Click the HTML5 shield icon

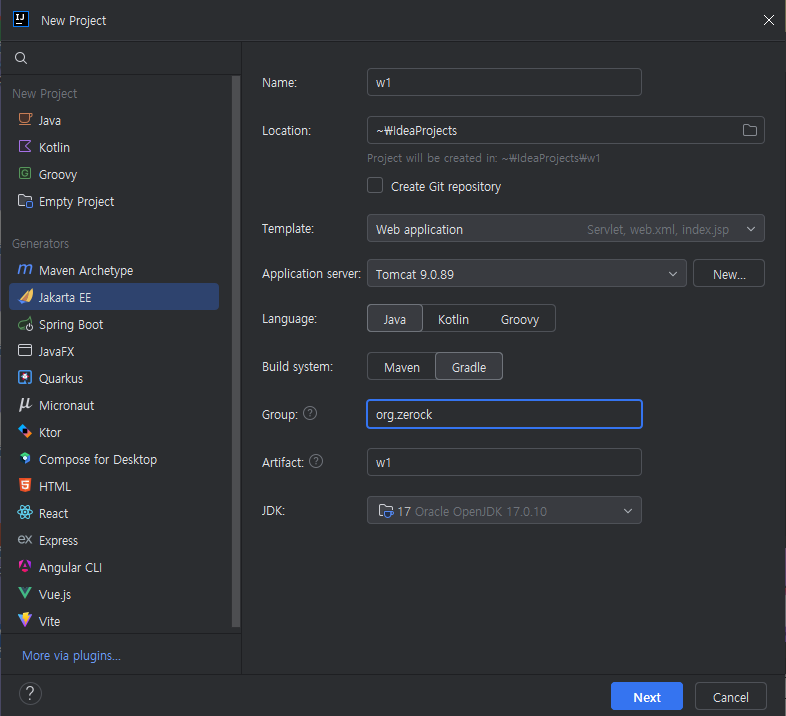pyautogui.click(x=25, y=485)
